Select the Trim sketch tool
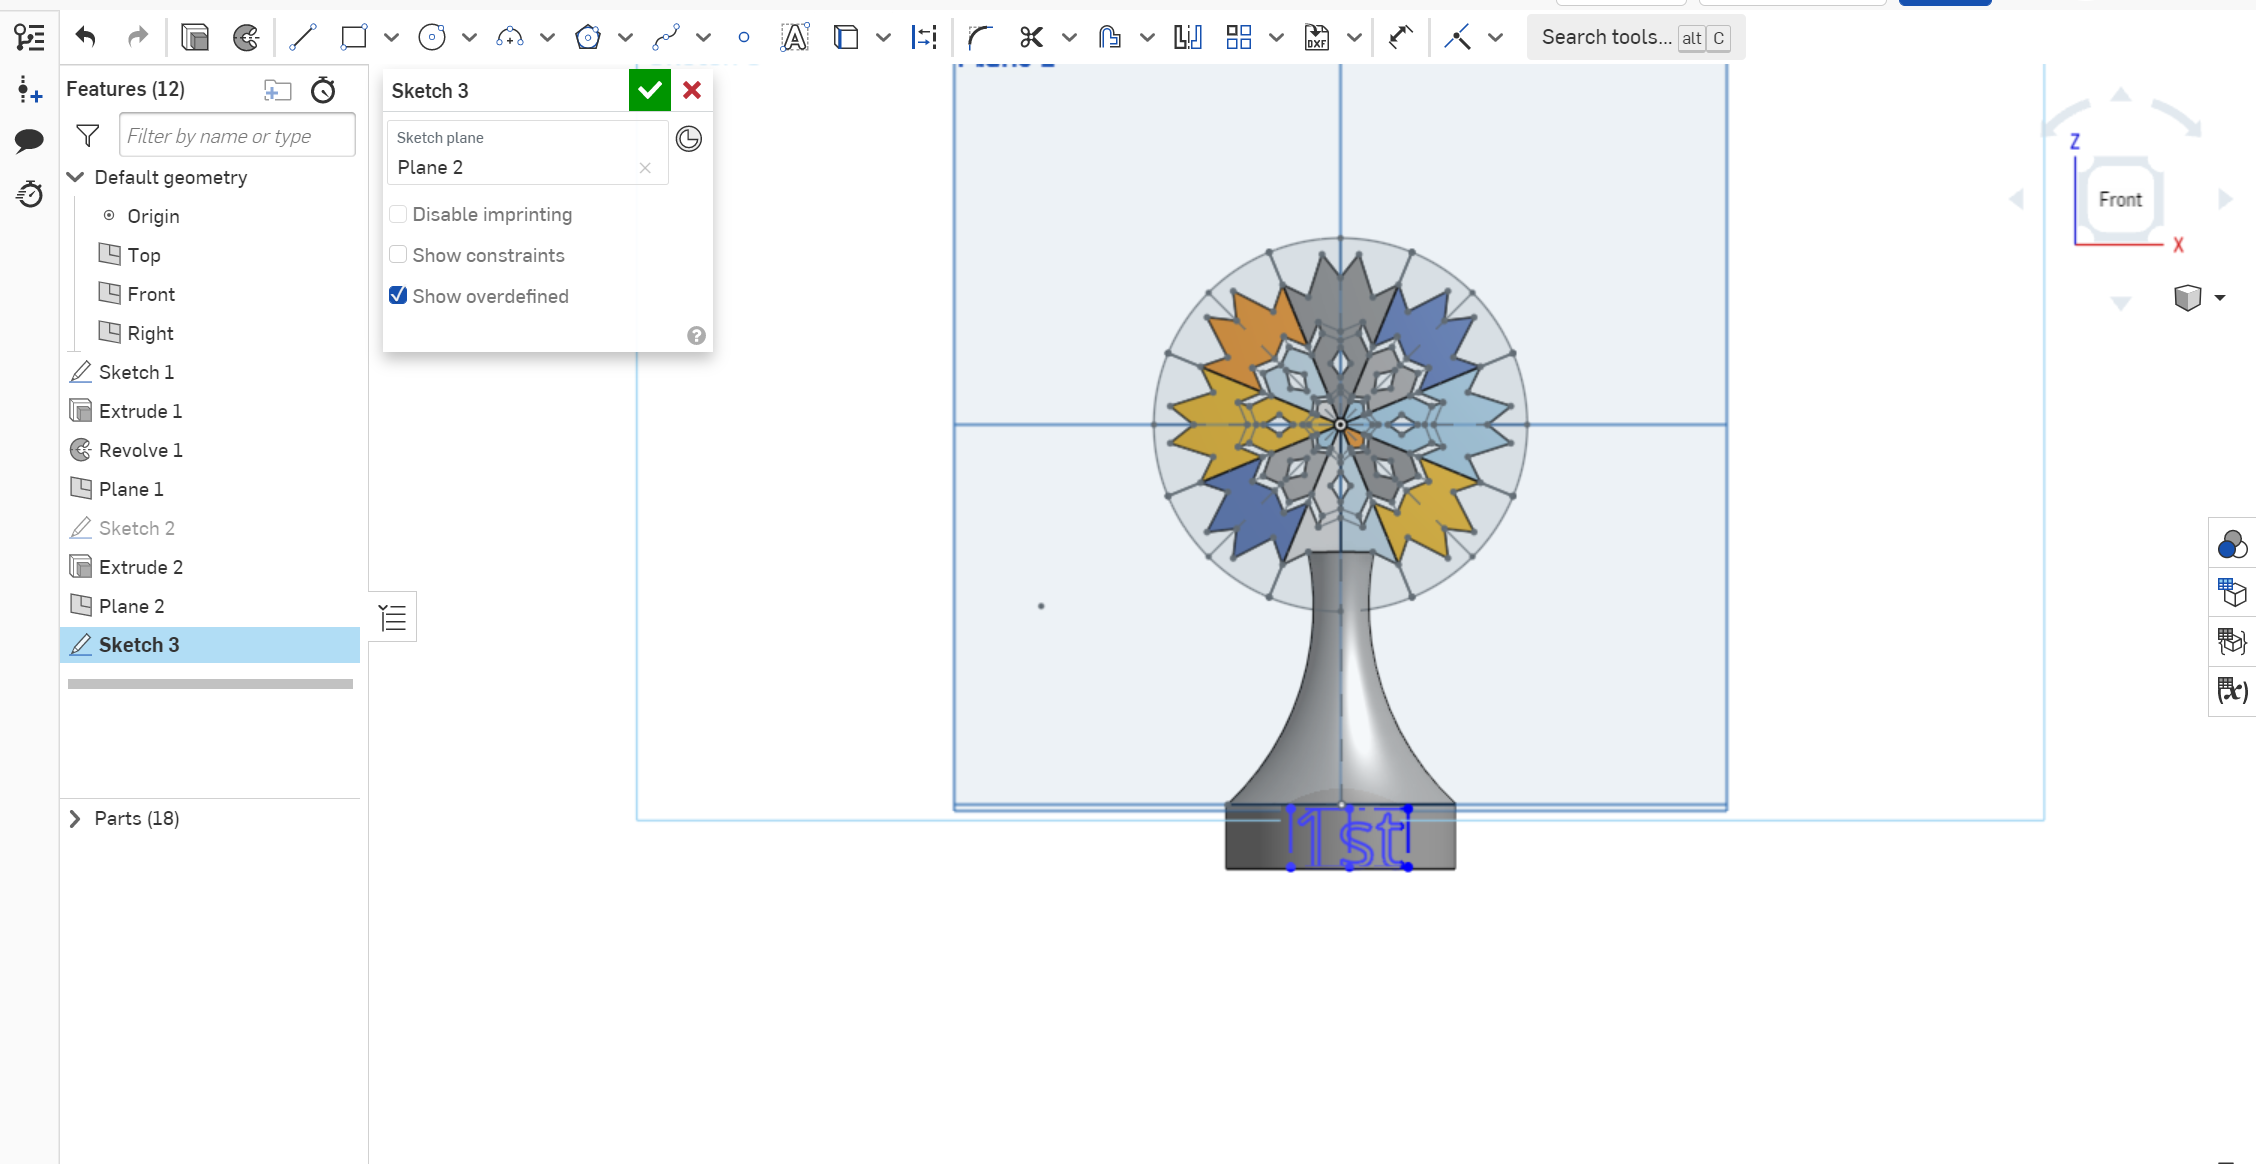Viewport: 2256px width, 1164px height. pyautogui.click(x=1031, y=37)
